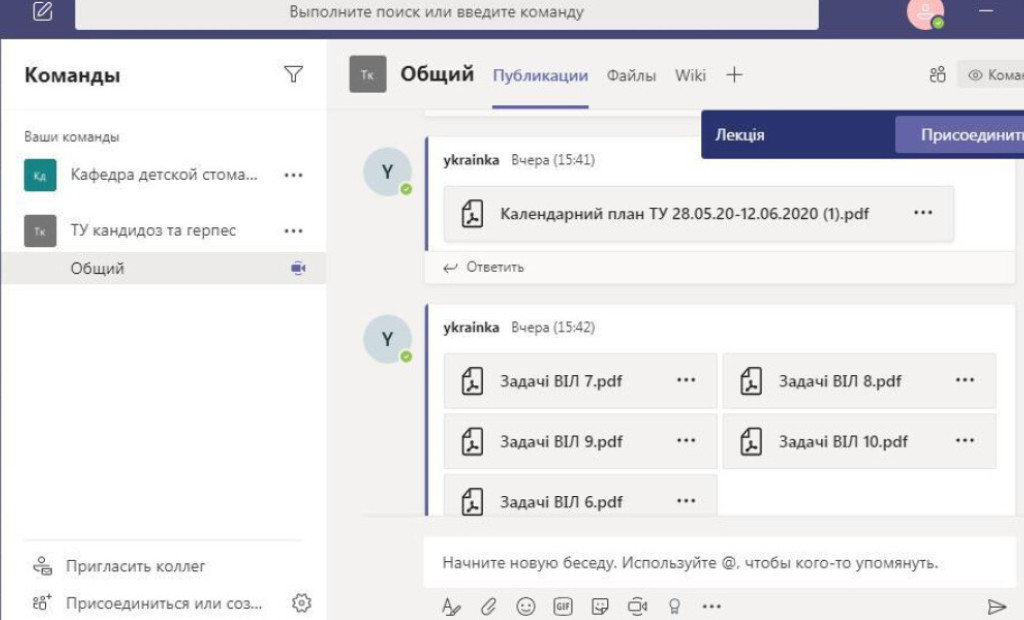Screen dimensions: 1024x620
Task: Expand extra compose options via ellipsis
Action: pyautogui.click(x=712, y=606)
